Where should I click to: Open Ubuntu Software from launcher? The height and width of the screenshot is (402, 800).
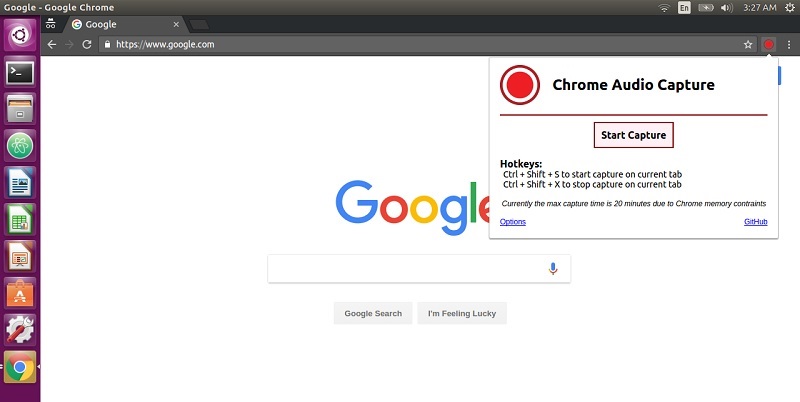[20, 293]
